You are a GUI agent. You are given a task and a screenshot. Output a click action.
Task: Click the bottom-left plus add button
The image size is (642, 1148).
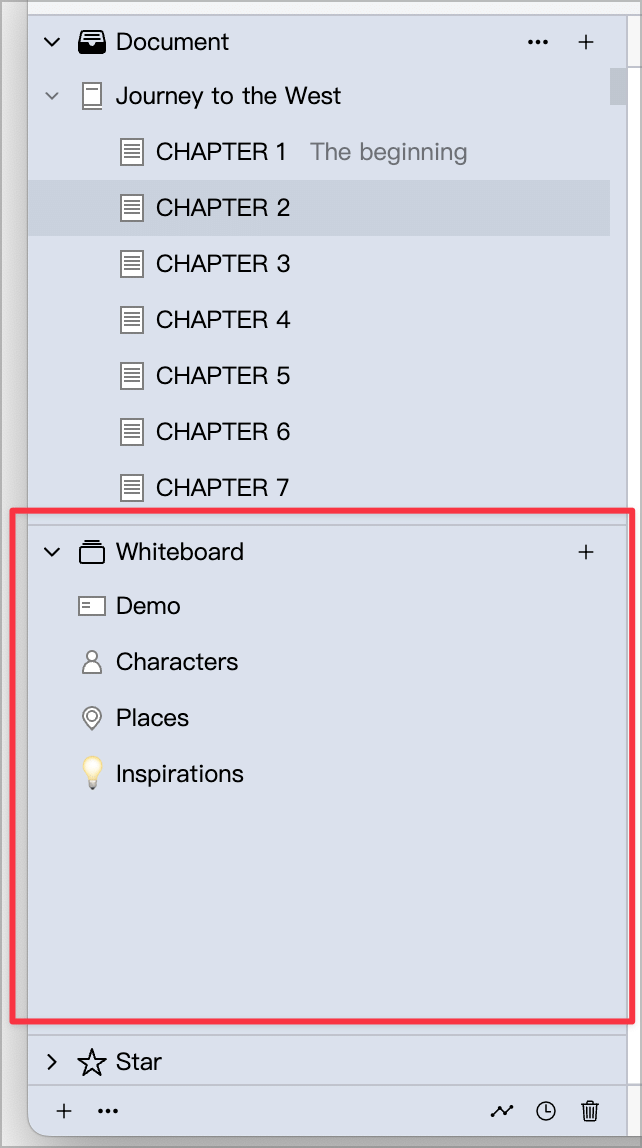click(x=64, y=1111)
